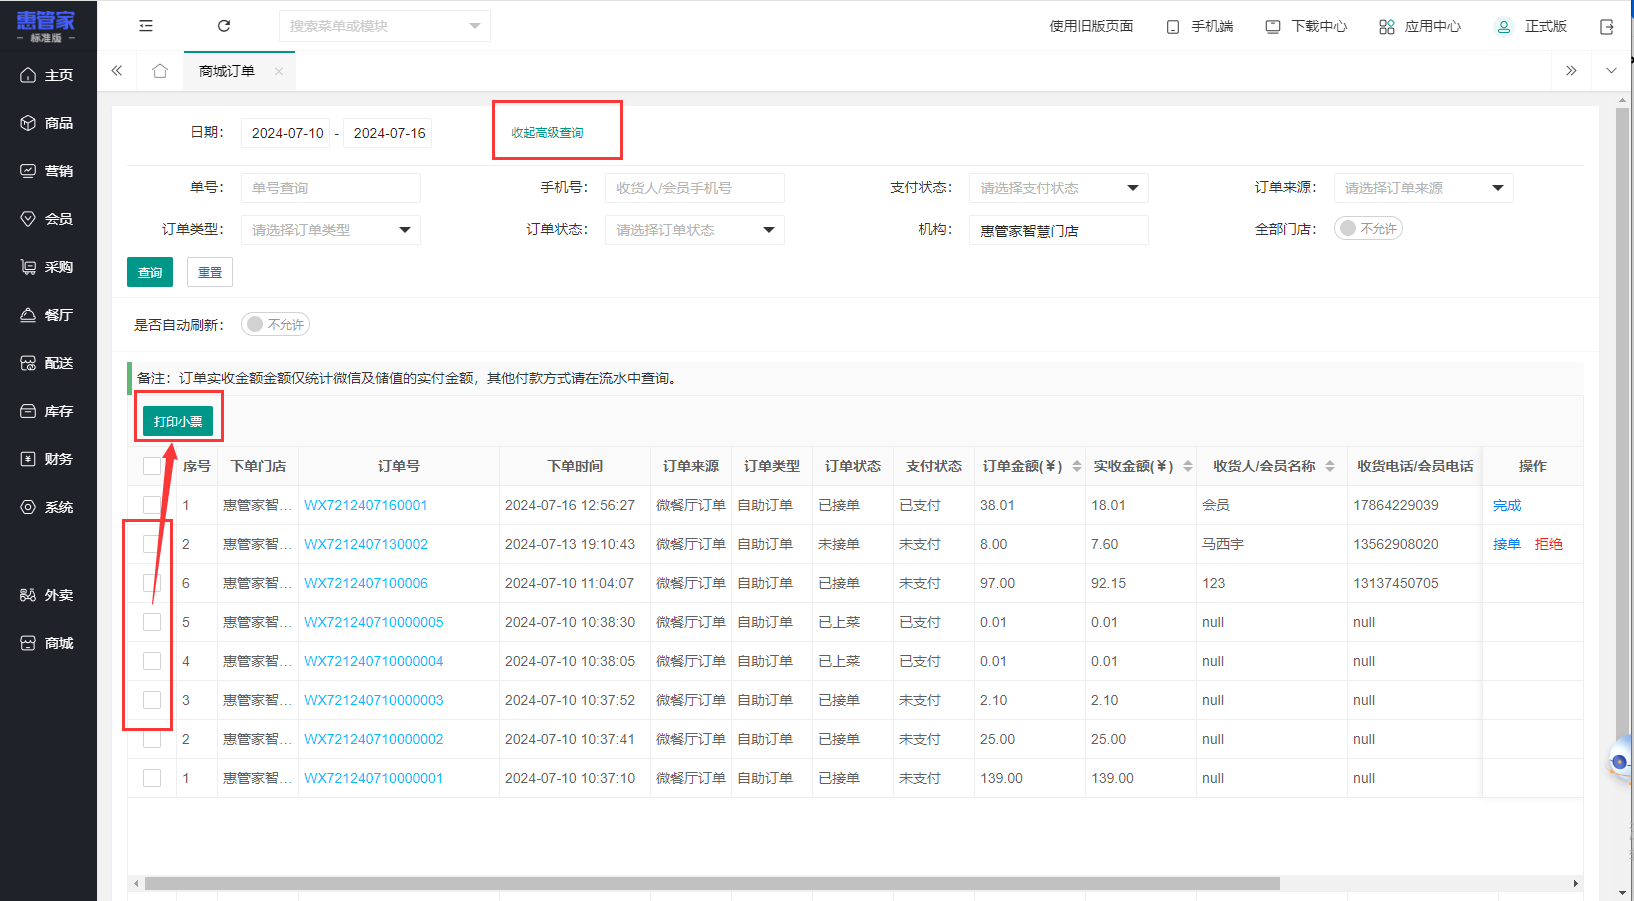Screen dimensions: 1634x901
Task: Open the 配送 delivery sidebar item
Action: pos(48,363)
